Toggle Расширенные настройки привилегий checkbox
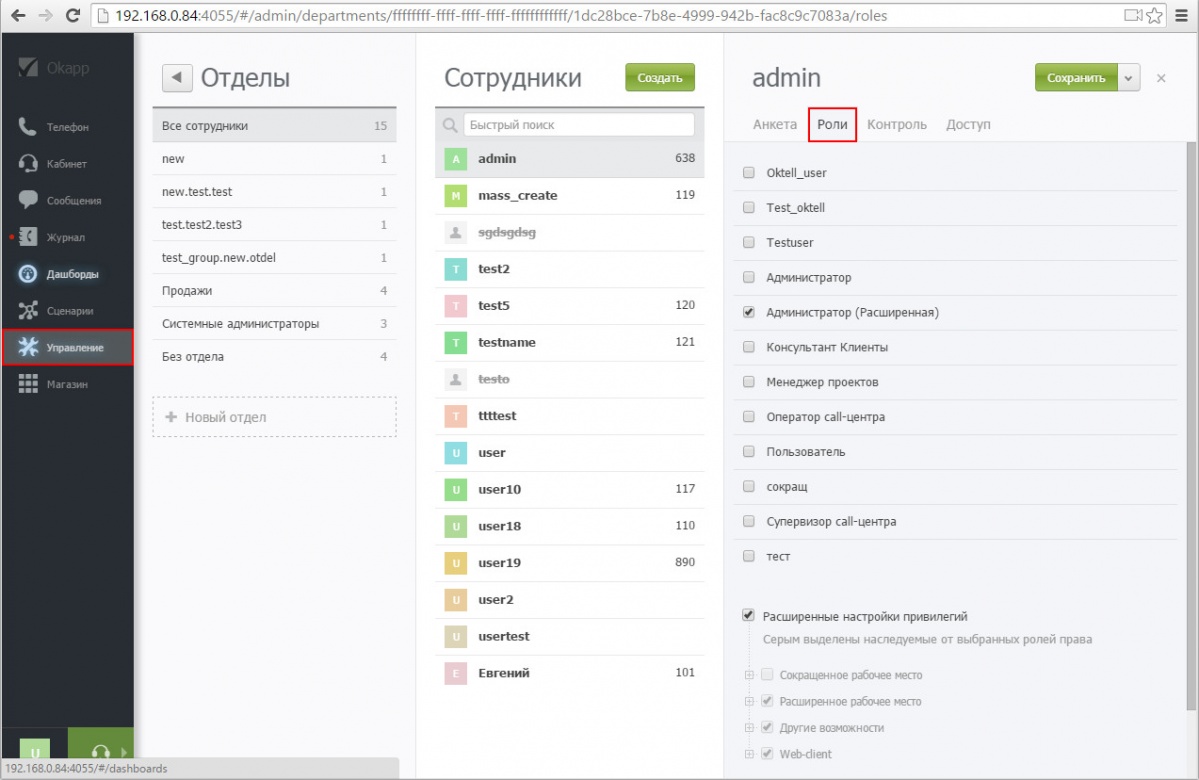The height and width of the screenshot is (780, 1199). coord(748,616)
